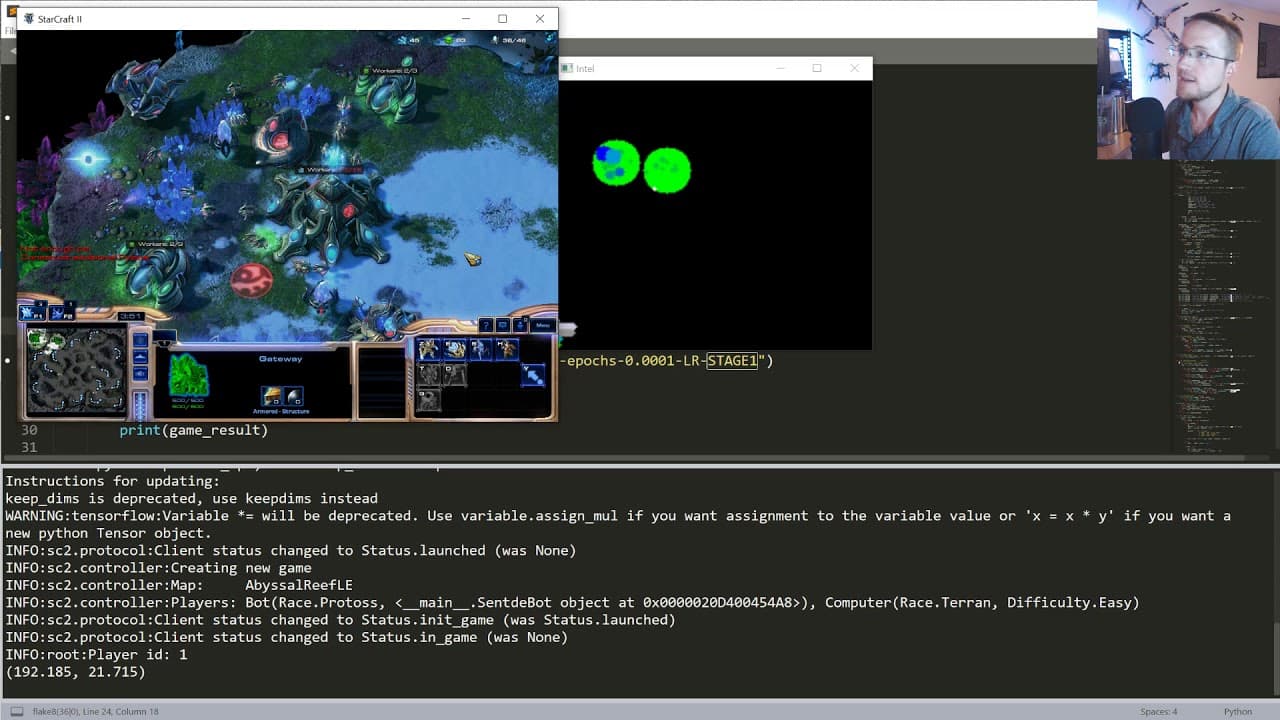Select the F2 all army button
Viewport: 1280px width, 720px height.
62,313
